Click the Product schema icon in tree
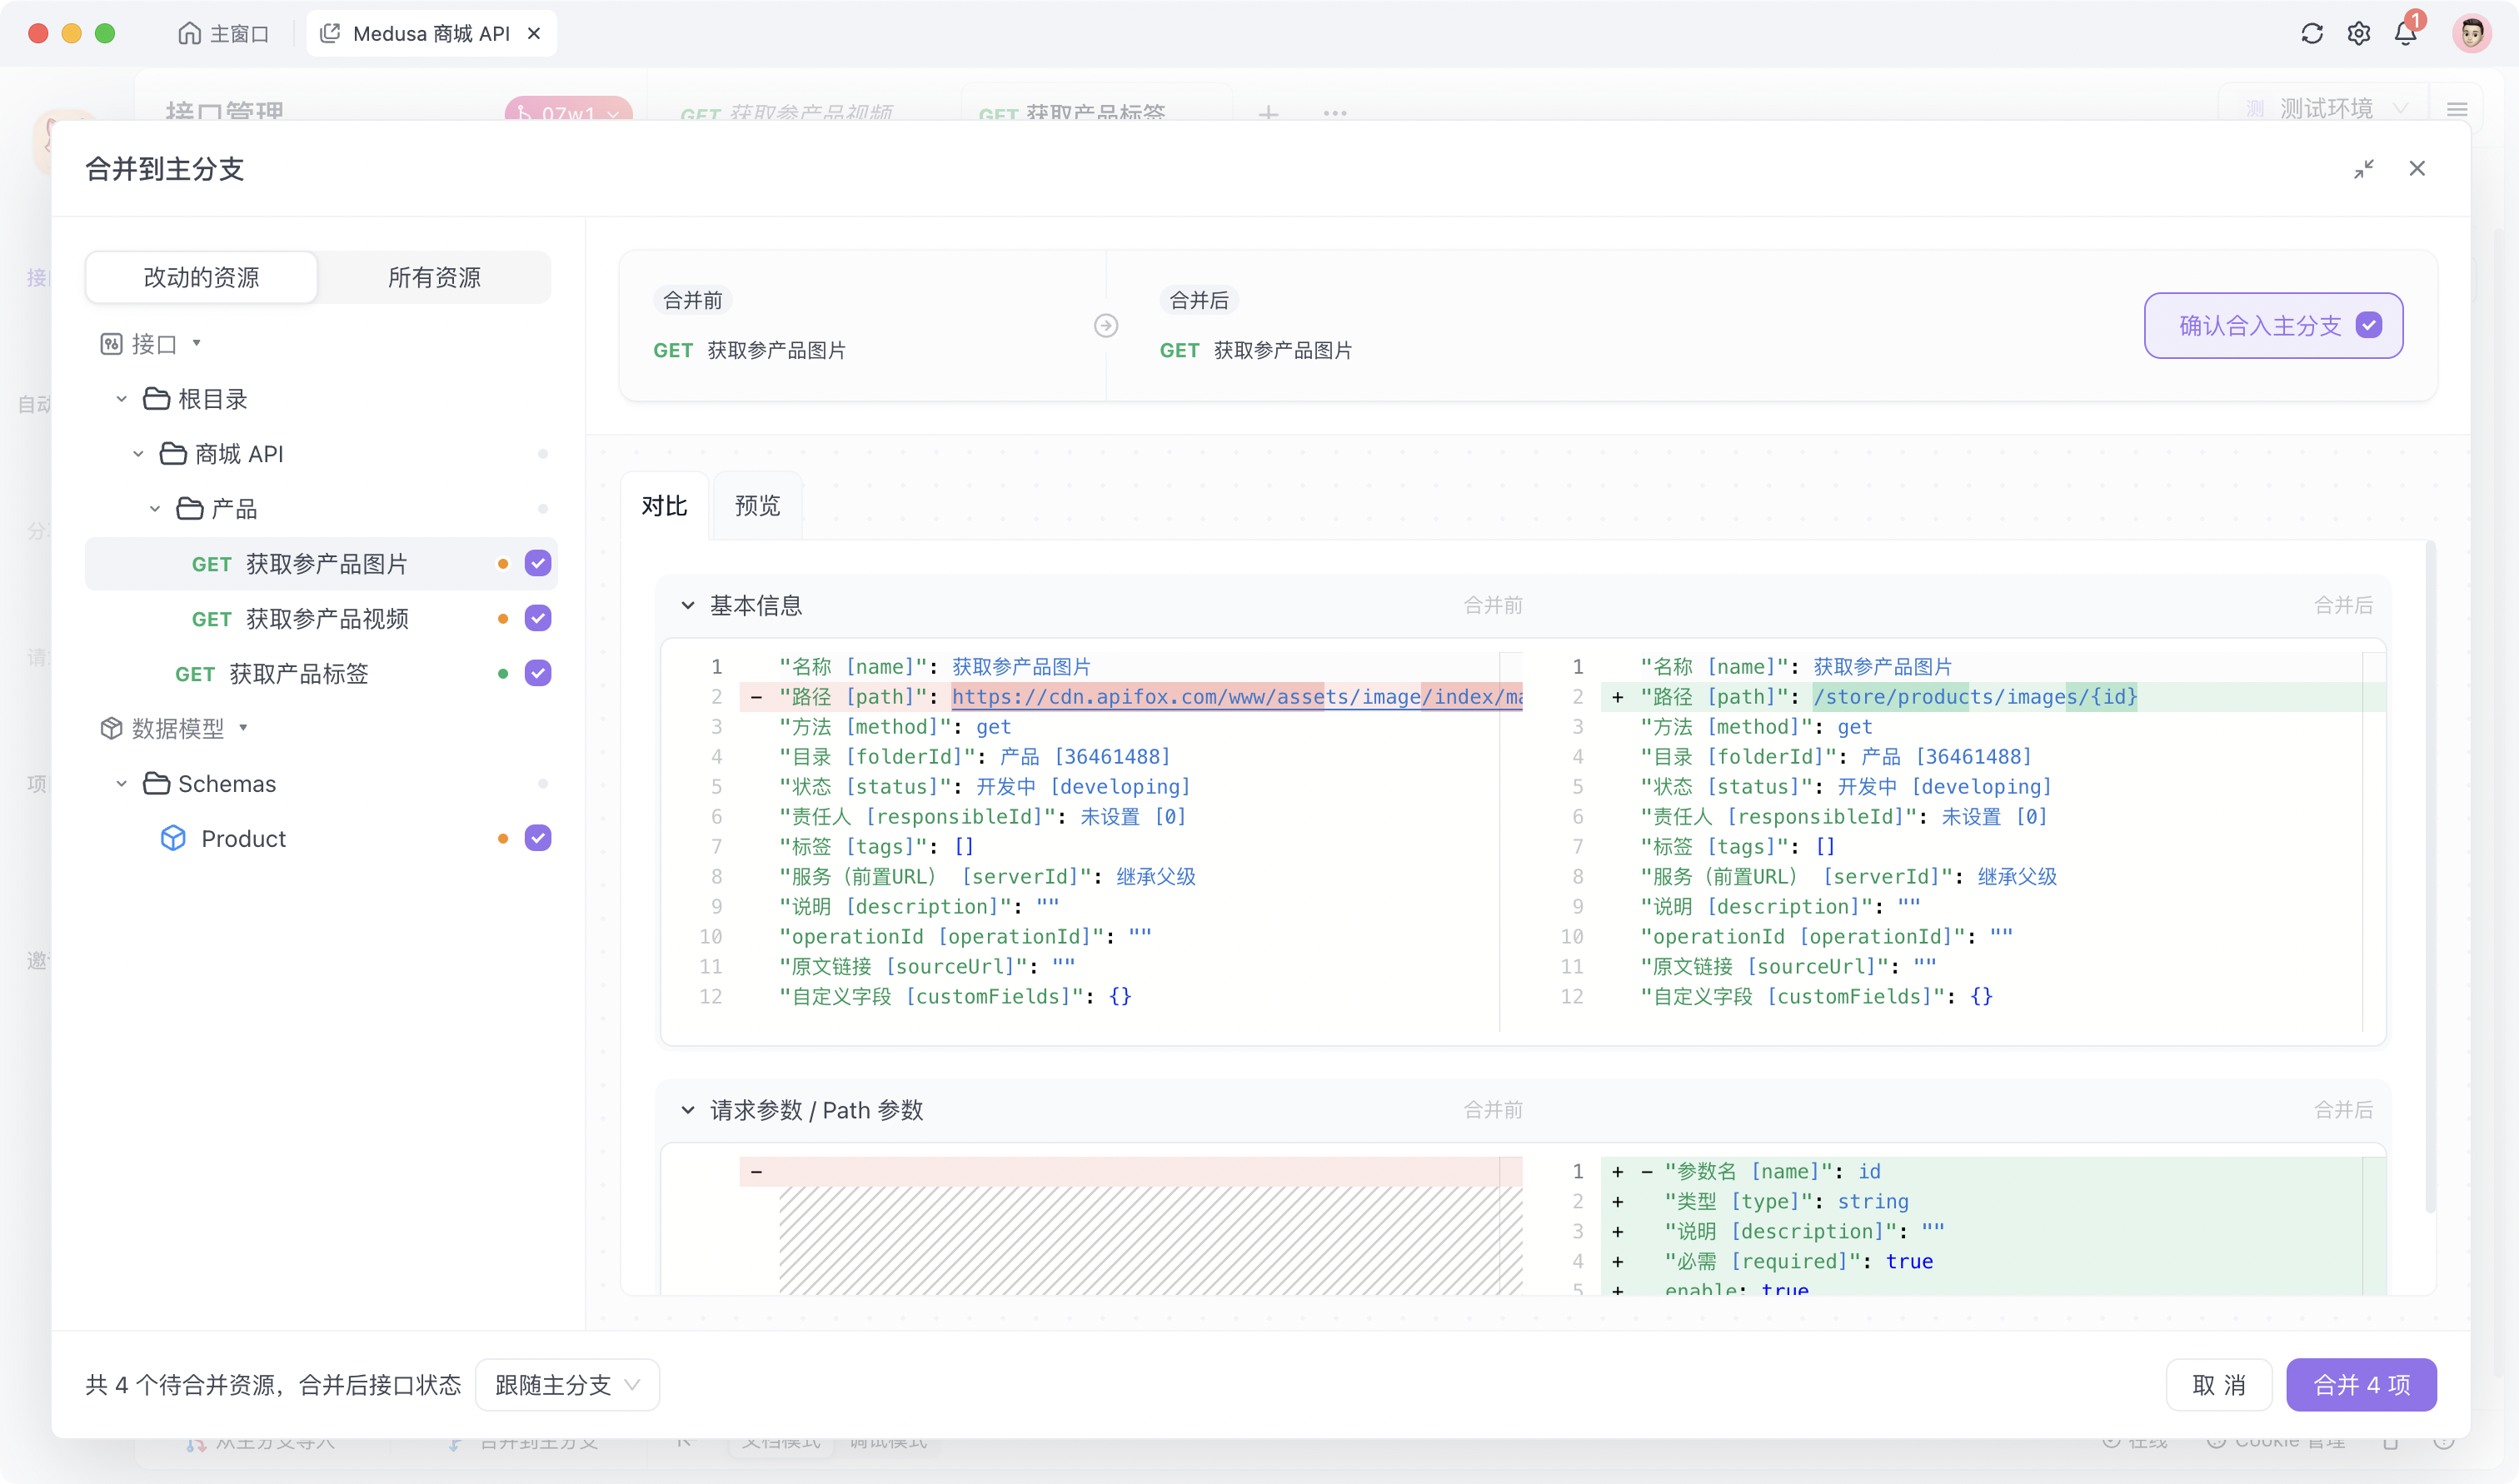Viewport: 2519px width, 1484px height. click(x=172, y=838)
